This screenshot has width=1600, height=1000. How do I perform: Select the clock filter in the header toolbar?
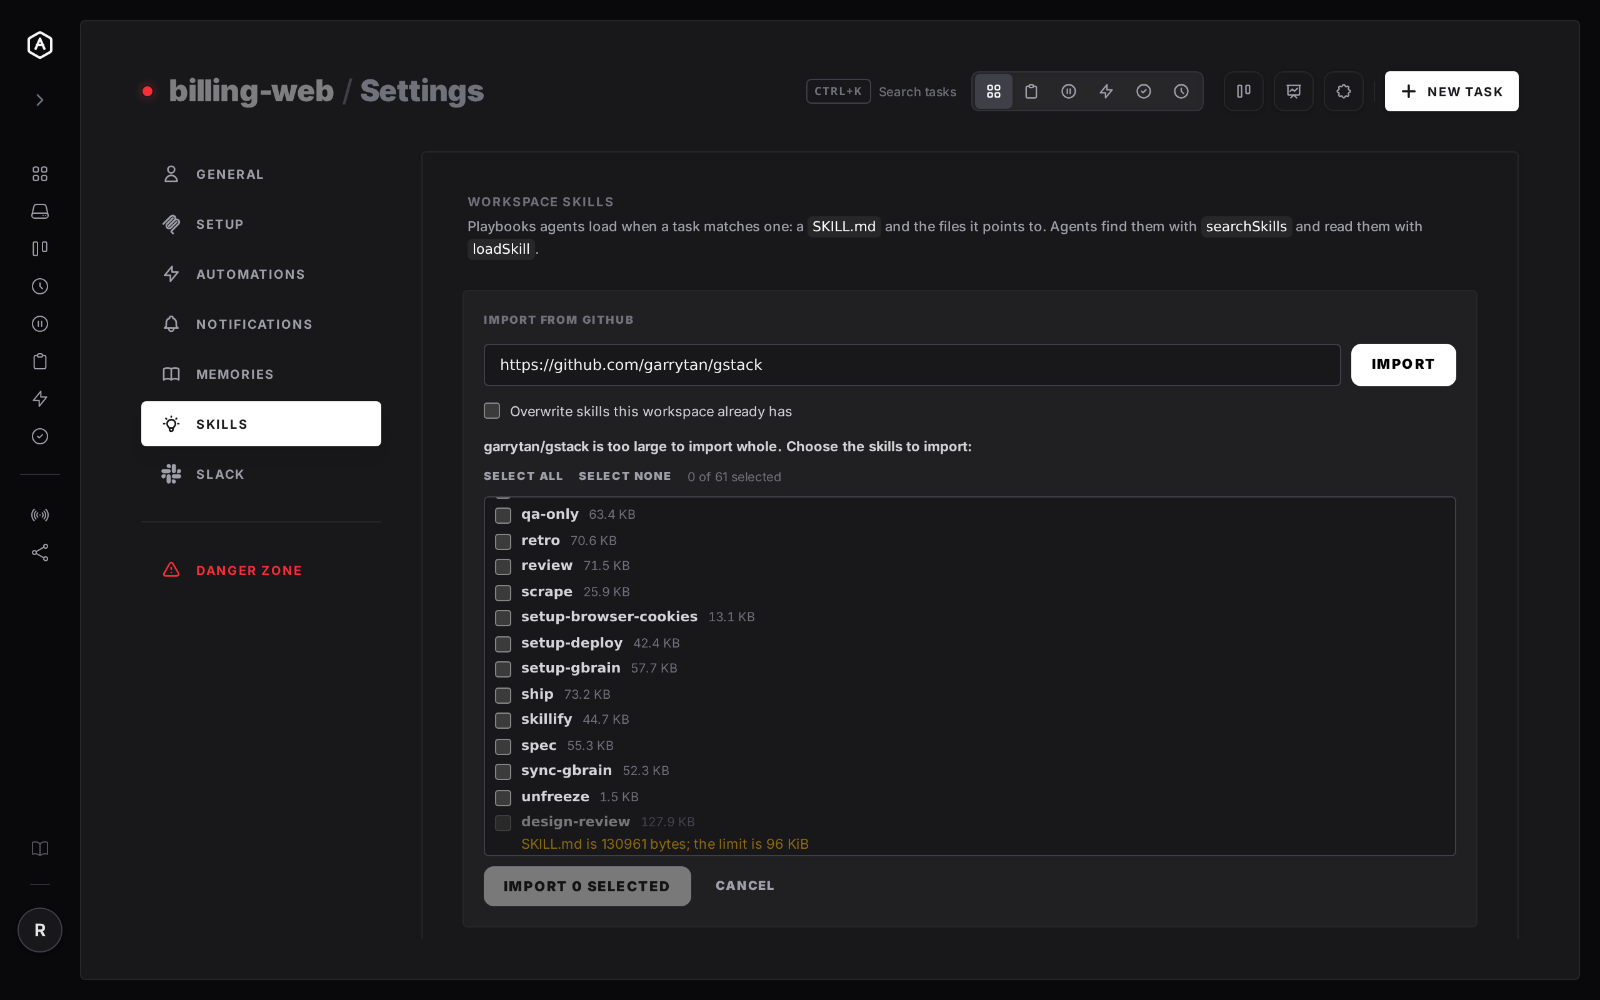pyautogui.click(x=1181, y=91)
